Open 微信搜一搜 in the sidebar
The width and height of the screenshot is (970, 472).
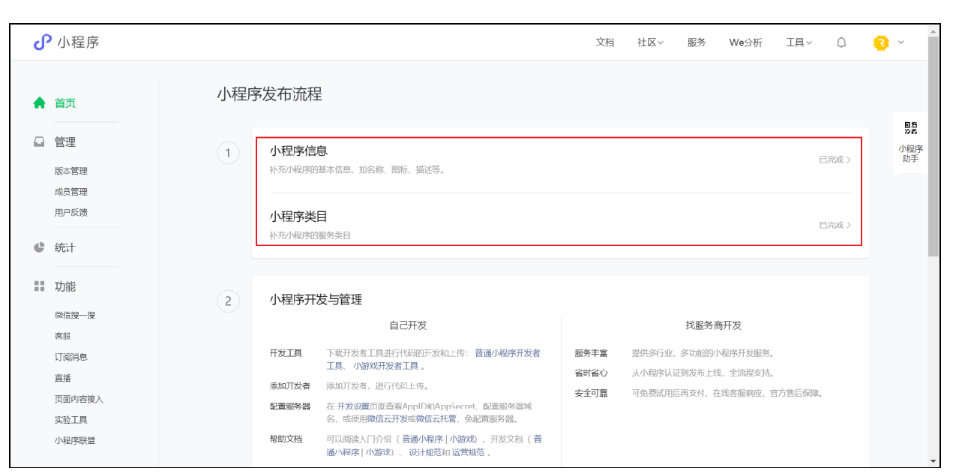click(x=75, y=315)
